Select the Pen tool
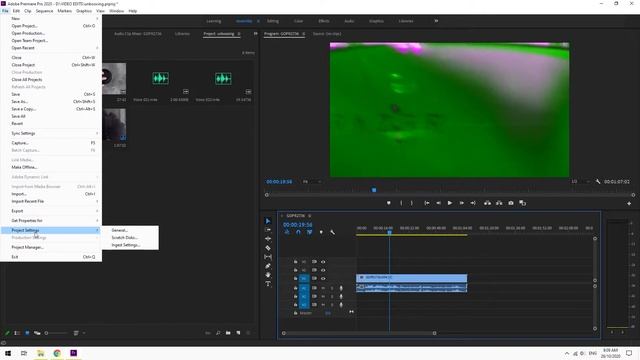Screen dimensions: 640x360 (x=268, y=266)
